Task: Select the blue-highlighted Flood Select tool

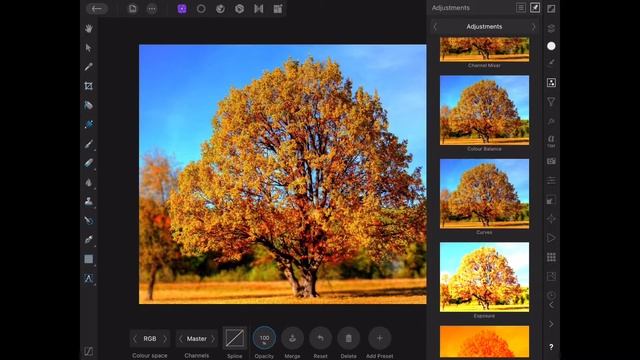Action: tap(89, 124)
